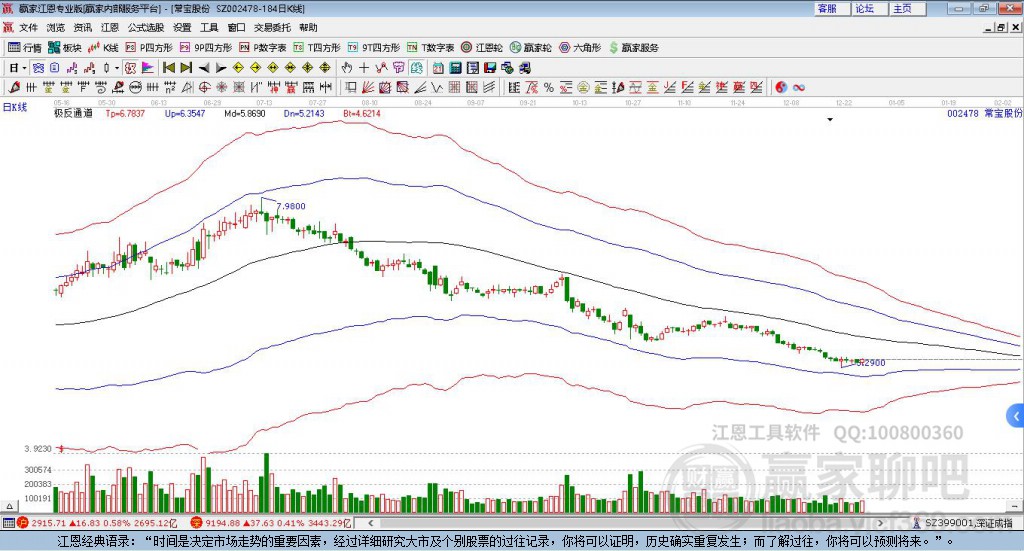Click the 主页 homepage button

[908, 8]
